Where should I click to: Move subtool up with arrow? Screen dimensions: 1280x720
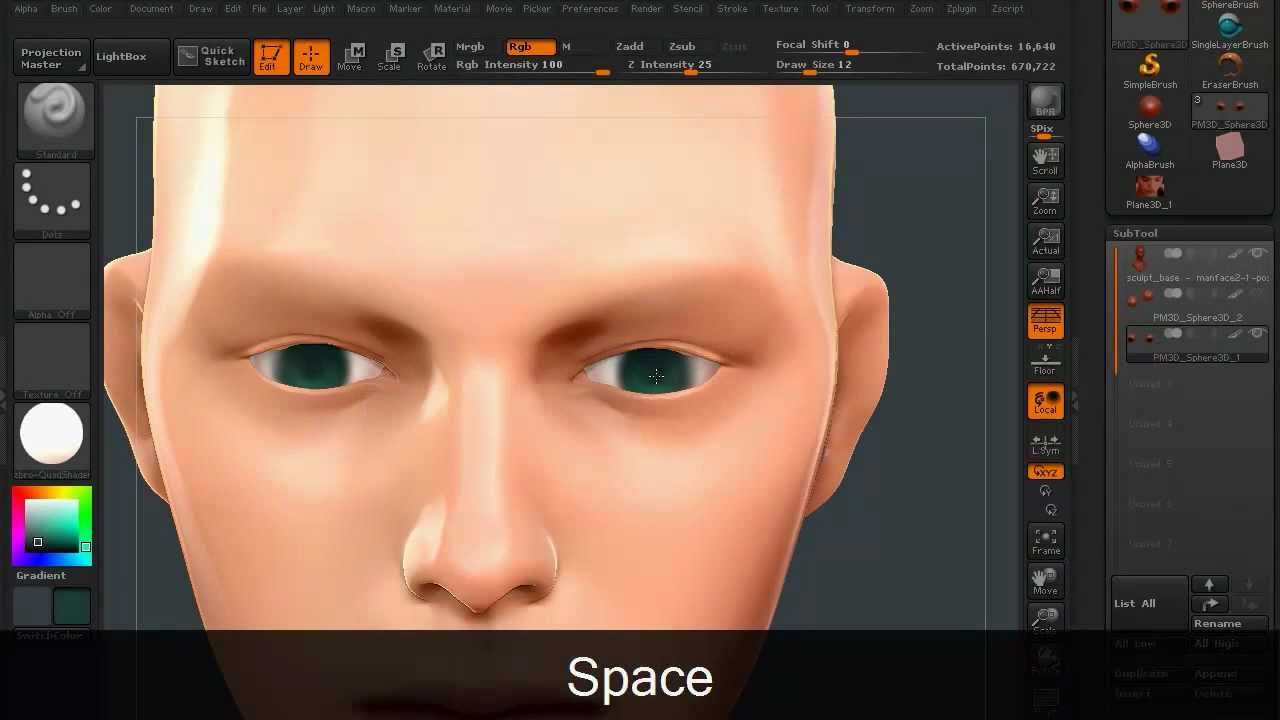[1209, 584]
